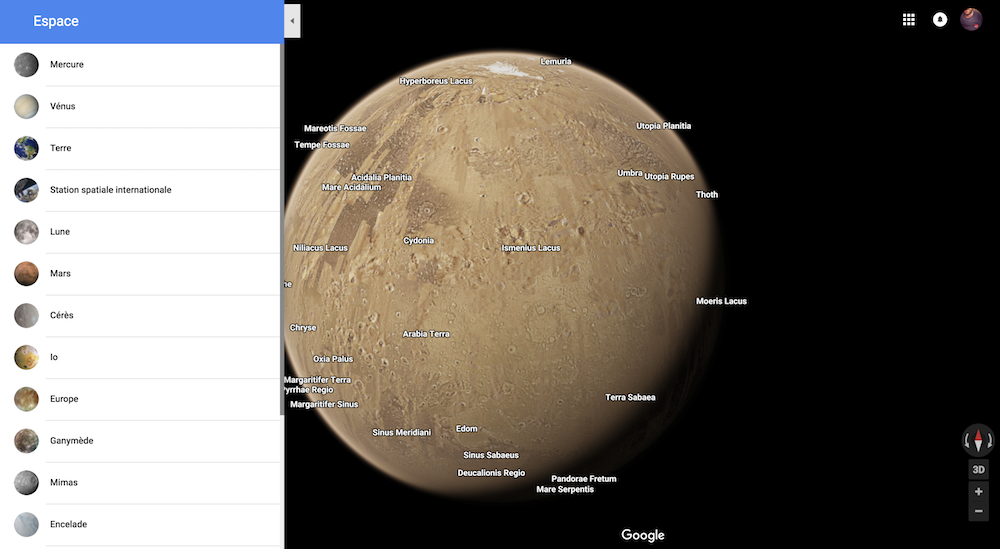
Task: Open the Google apps grid icon
Action: tap(909, 20)
